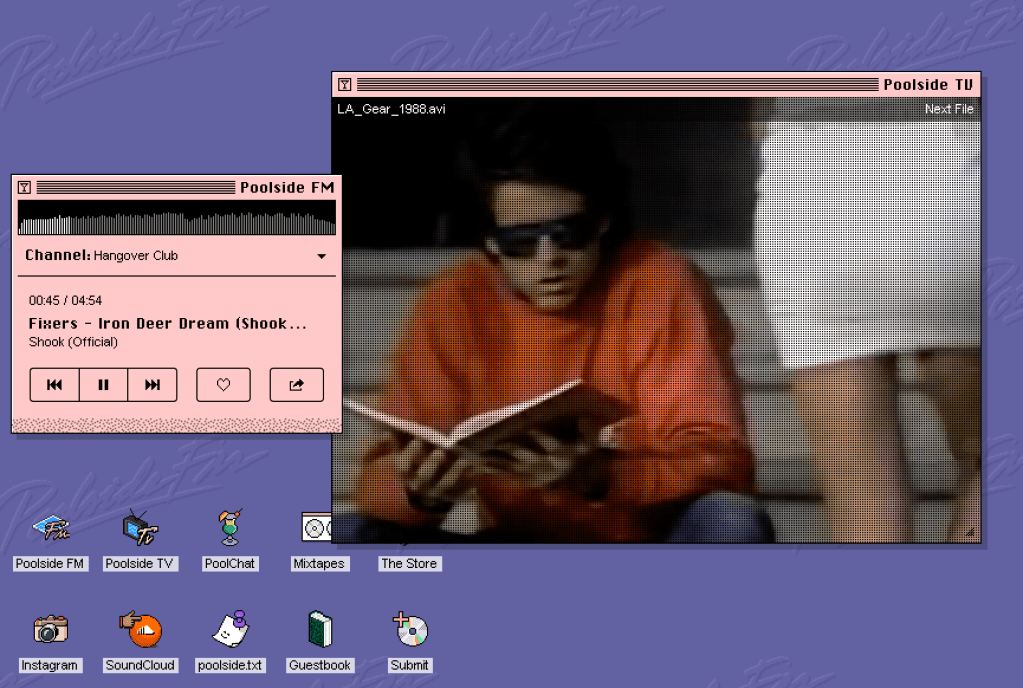Click the audio waveform visualizer
This screenshot has width=1023, height=688.
point(176,218)
